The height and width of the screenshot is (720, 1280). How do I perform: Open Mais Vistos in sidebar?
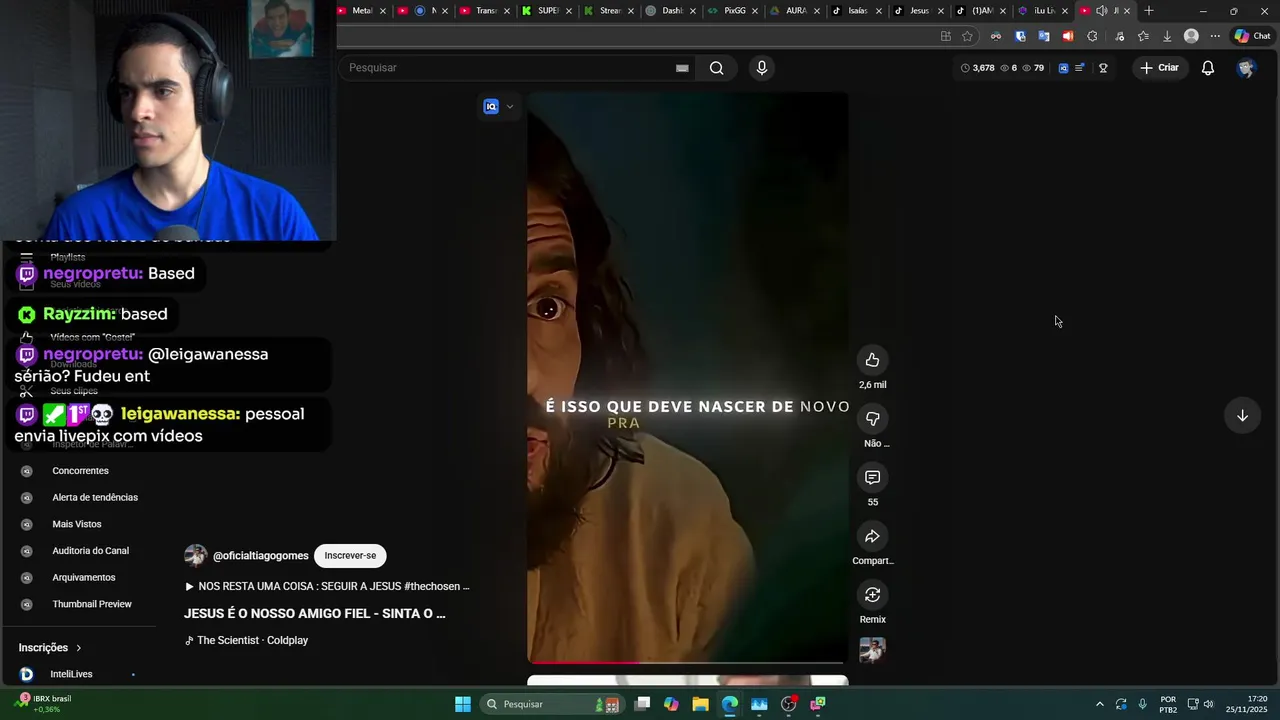pos(77,524)
